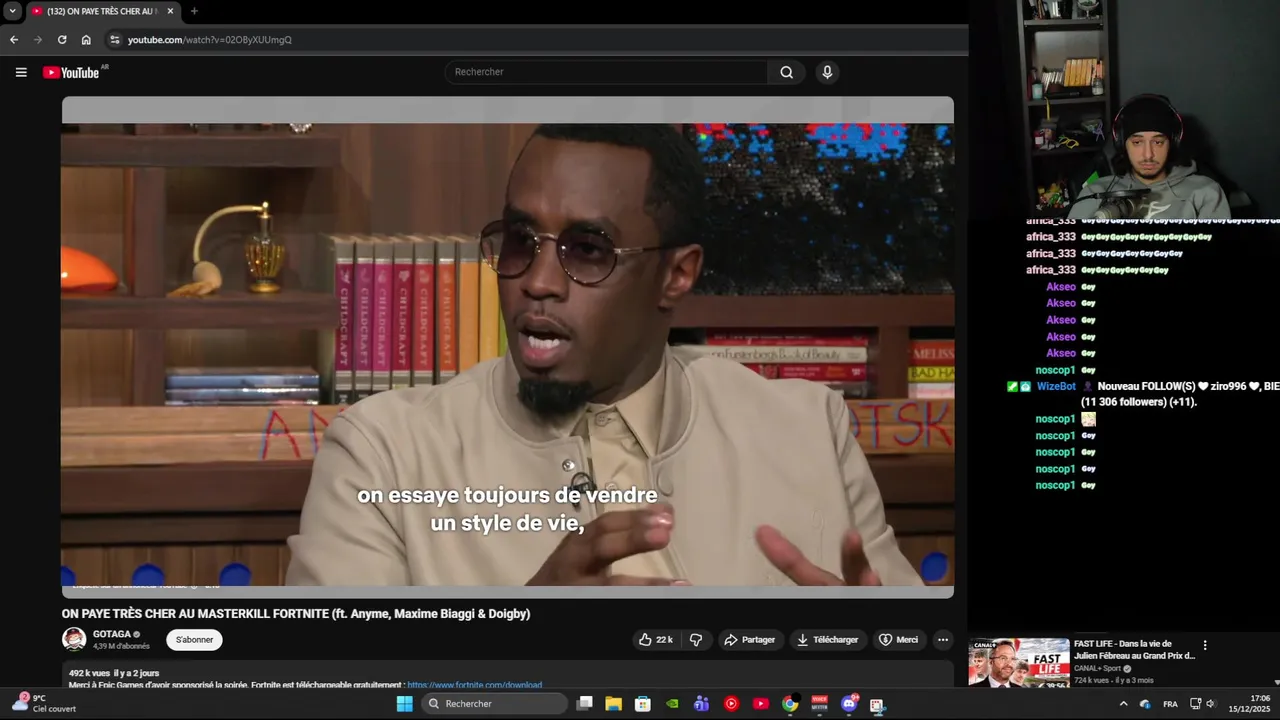Open more actions three-dot menu under video
The image size is (1280, 720).
pyautogui.click(x=942, y=640)
